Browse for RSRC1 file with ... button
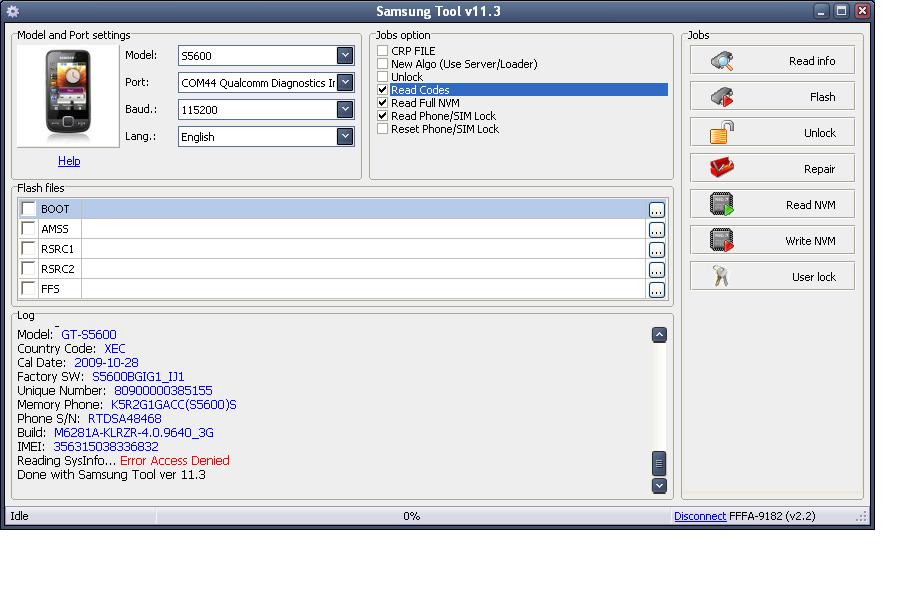Viewport: 910px width, 591px height. [656, 250]
